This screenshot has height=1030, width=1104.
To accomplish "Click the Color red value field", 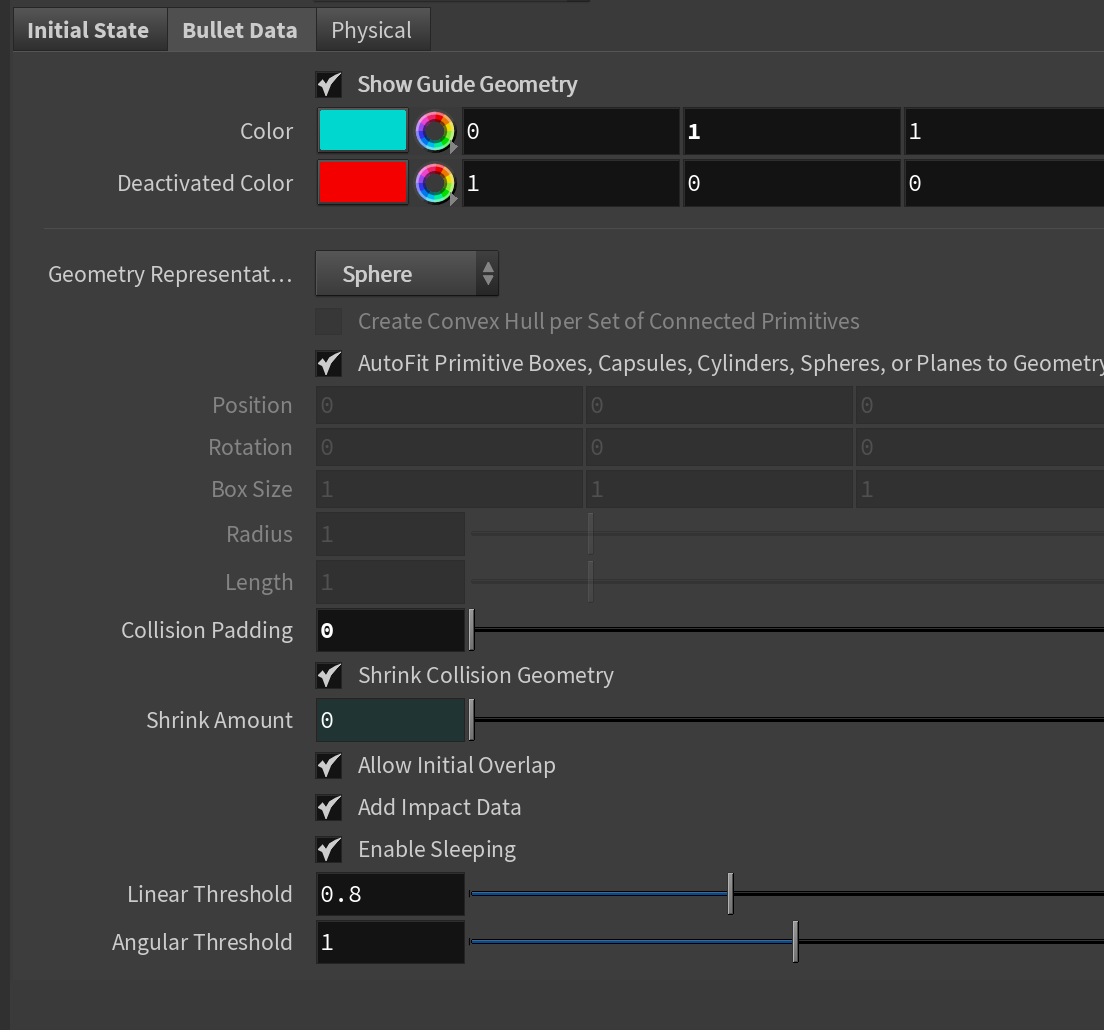I will (x=571, y=132).
